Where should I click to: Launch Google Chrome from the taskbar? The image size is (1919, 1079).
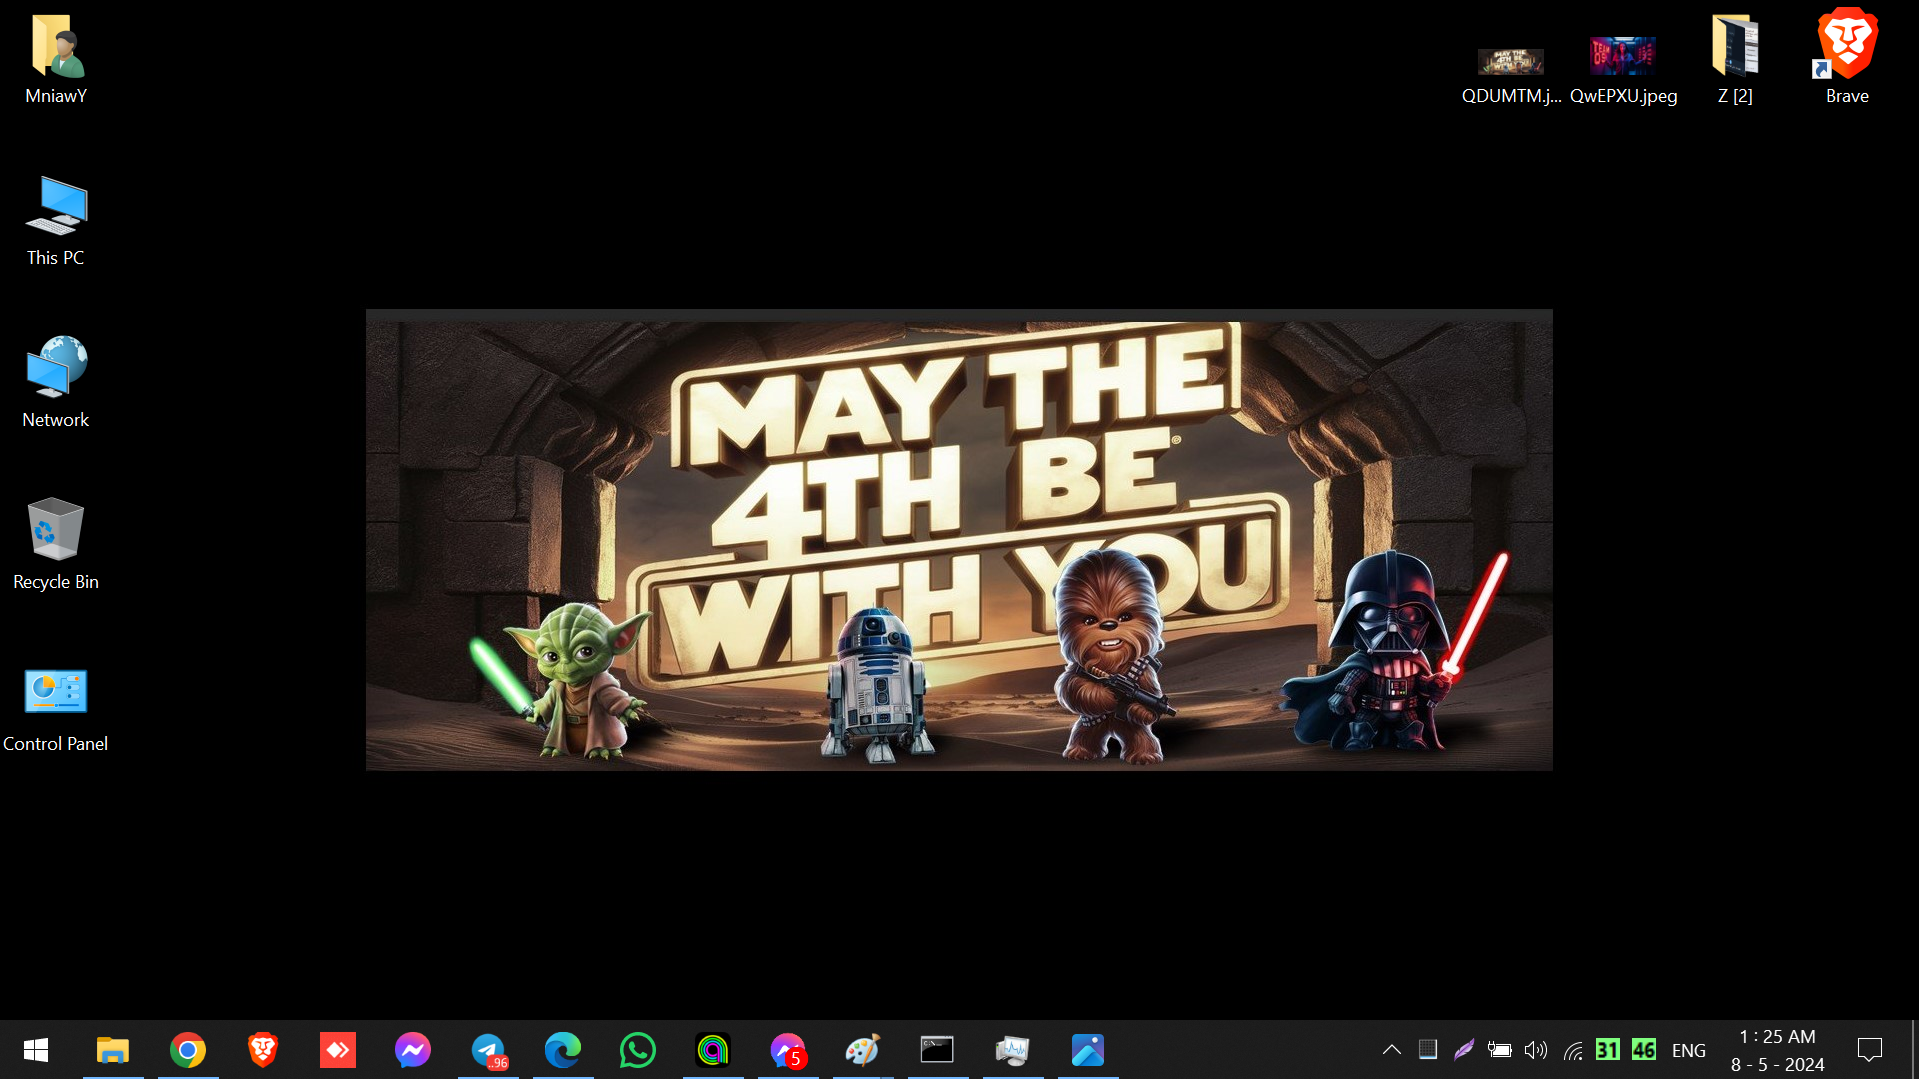coord(188,1050)
